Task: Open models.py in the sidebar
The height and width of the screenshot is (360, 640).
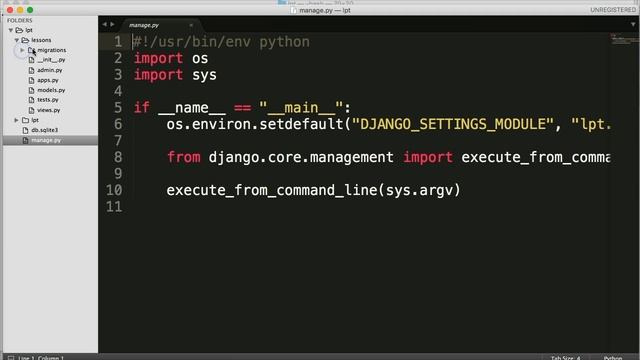Action: [51, 90]
